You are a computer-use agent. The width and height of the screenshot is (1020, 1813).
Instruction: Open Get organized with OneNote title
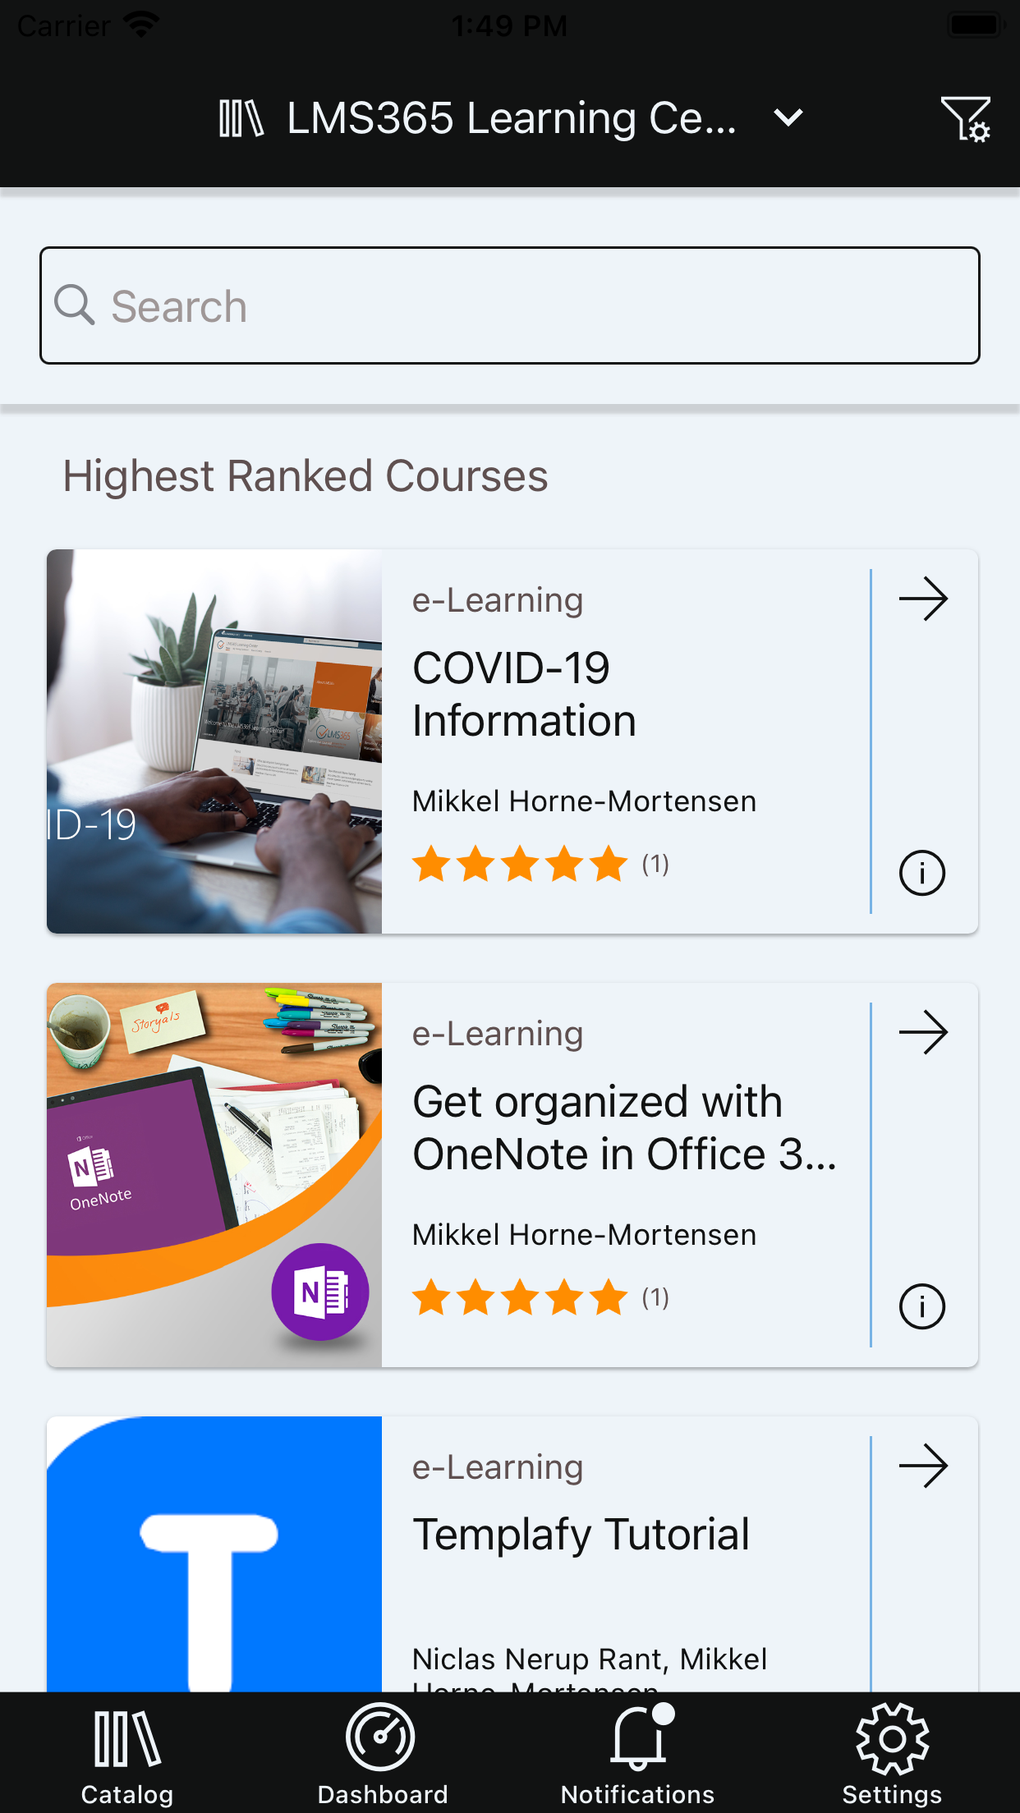(x=624, y=1128)
